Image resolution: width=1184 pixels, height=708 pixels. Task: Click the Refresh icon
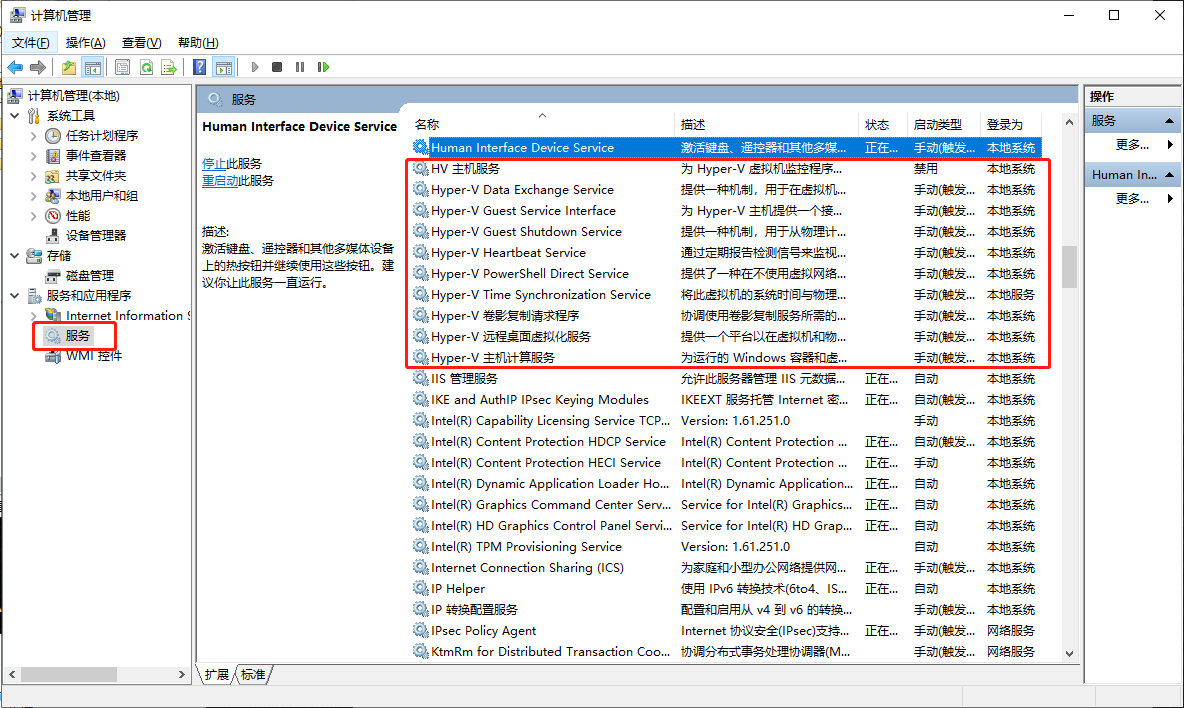pyautogui.click(x=147, y=67)
